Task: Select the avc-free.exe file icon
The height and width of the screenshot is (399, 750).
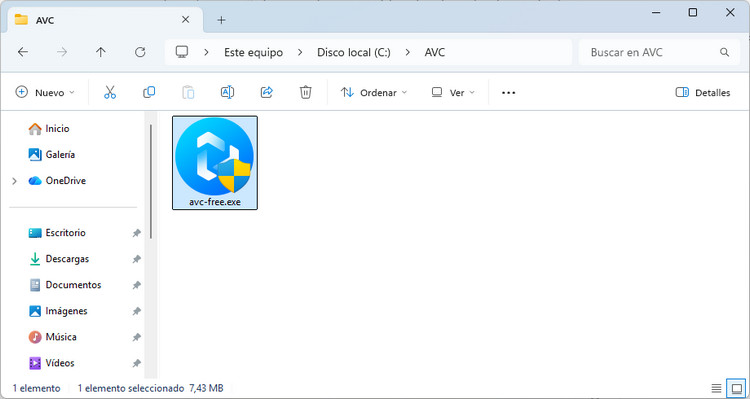Action: point(214,156)
